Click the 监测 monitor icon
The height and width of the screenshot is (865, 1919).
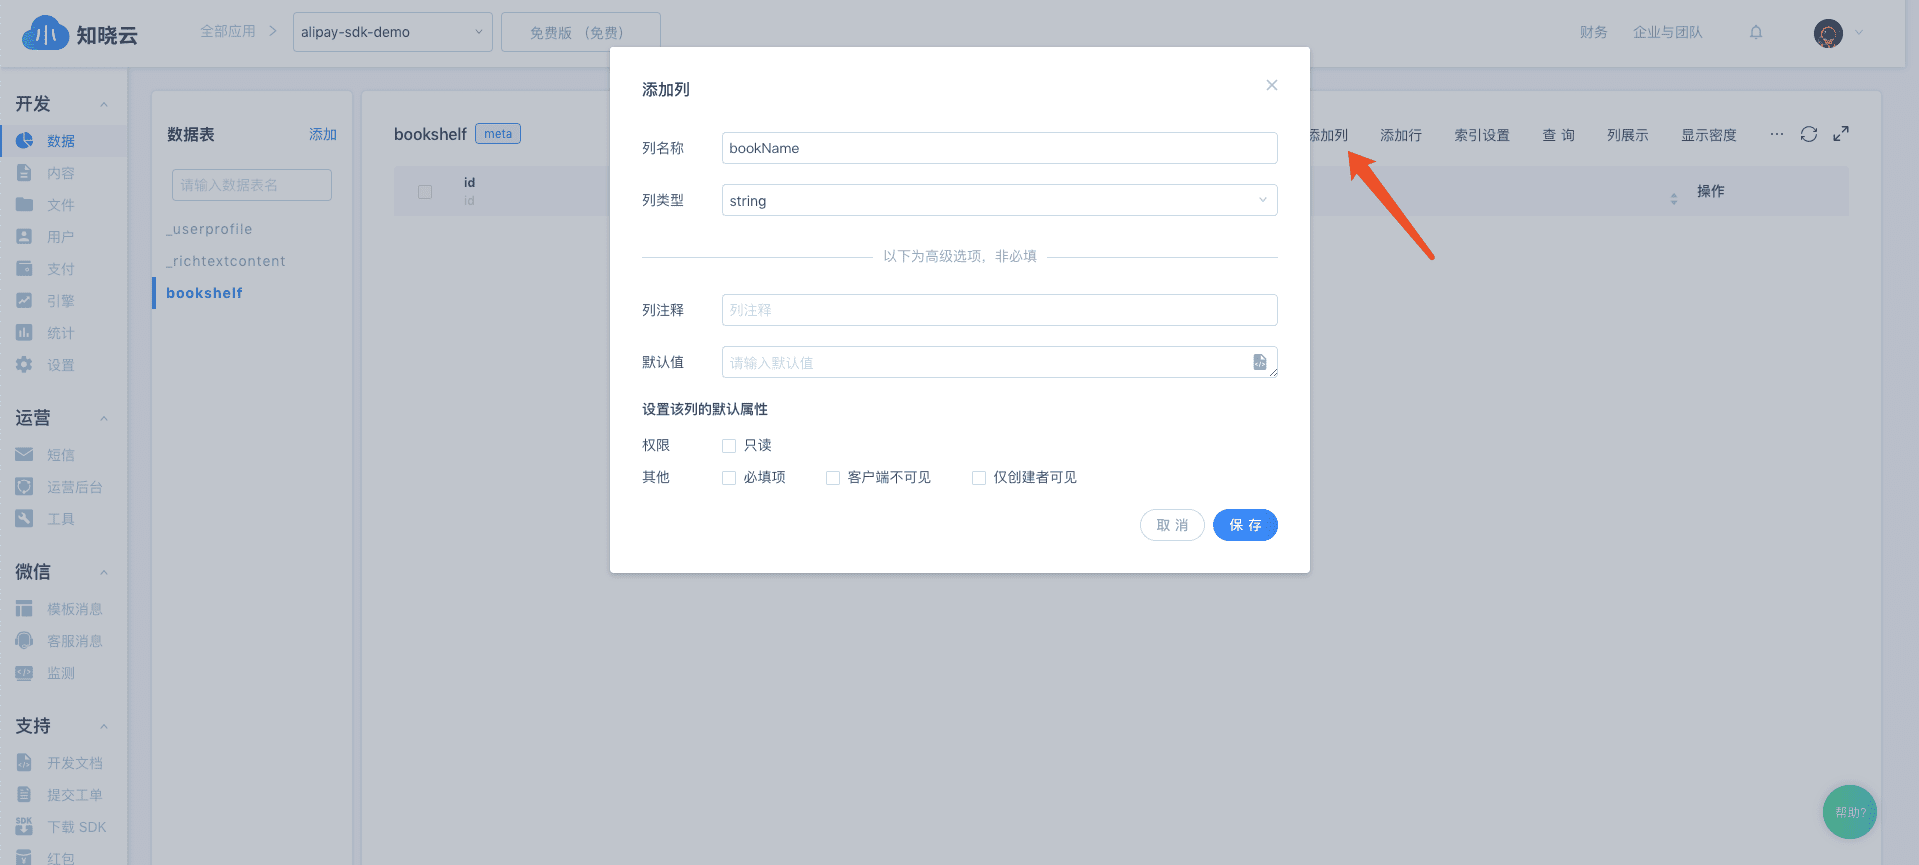(24, 673)
